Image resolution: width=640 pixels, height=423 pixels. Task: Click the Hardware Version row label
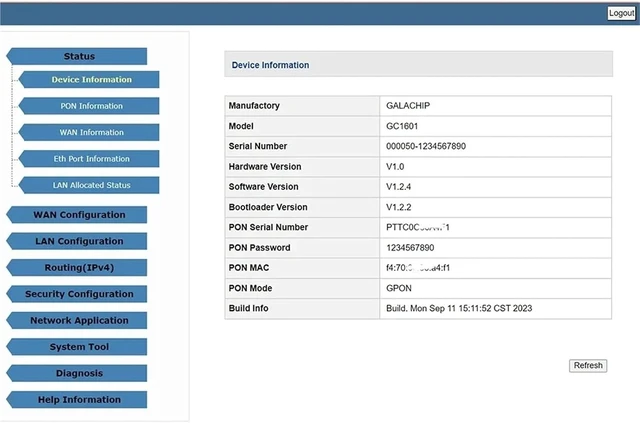tap(264, 167)
